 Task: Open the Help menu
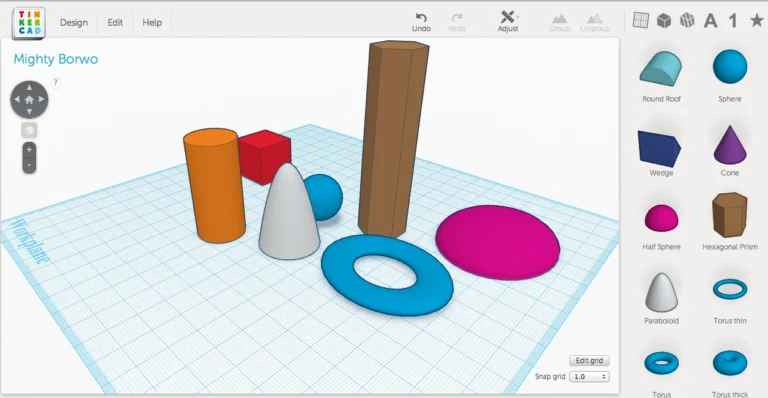[x=152, y=23]
